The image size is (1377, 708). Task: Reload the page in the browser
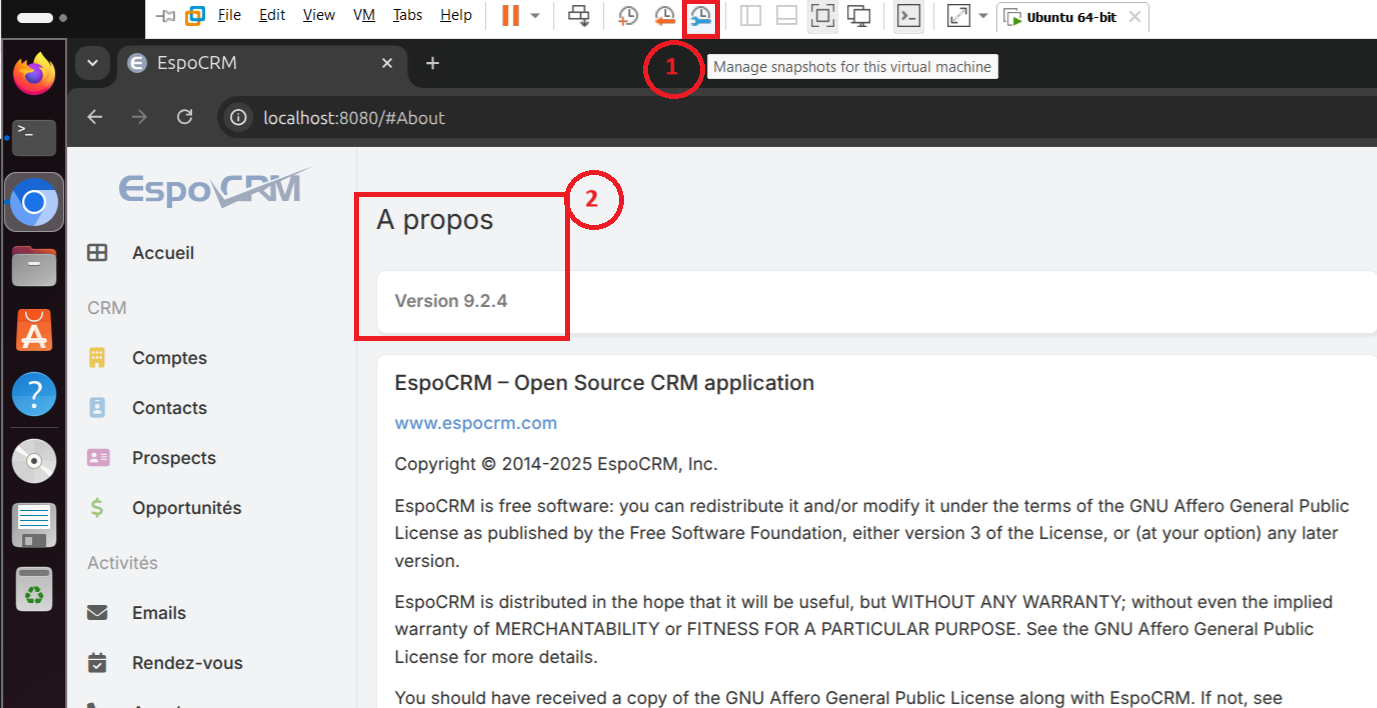184,117
